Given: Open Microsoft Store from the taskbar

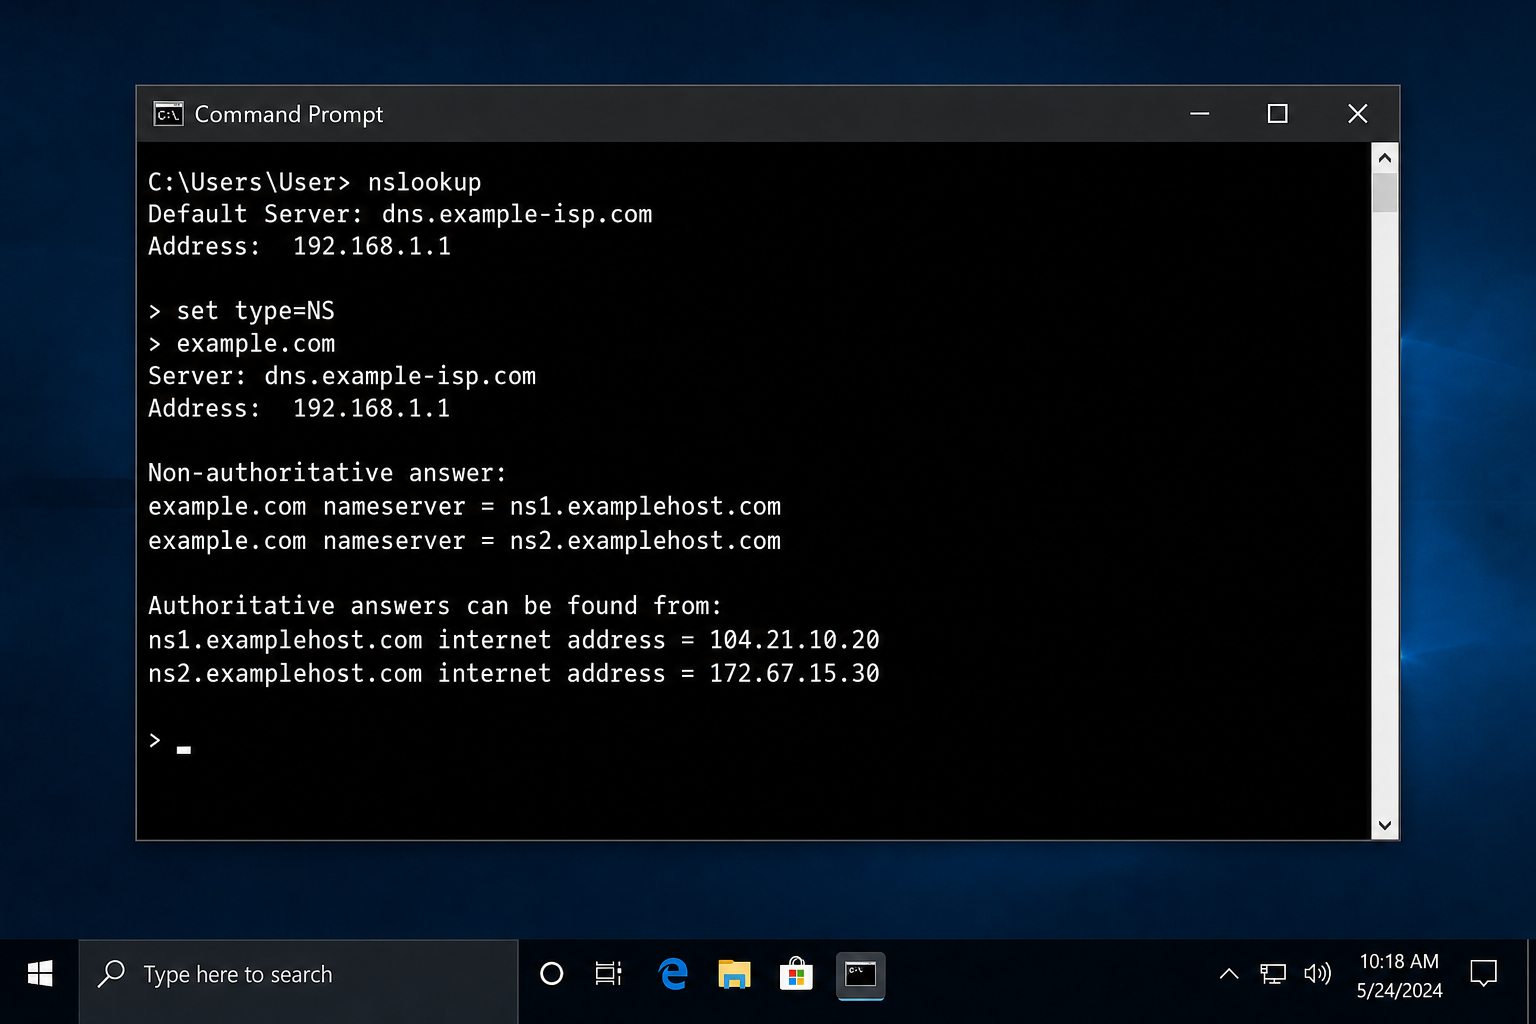Looking at the screenshot, I should click(796, 974).
